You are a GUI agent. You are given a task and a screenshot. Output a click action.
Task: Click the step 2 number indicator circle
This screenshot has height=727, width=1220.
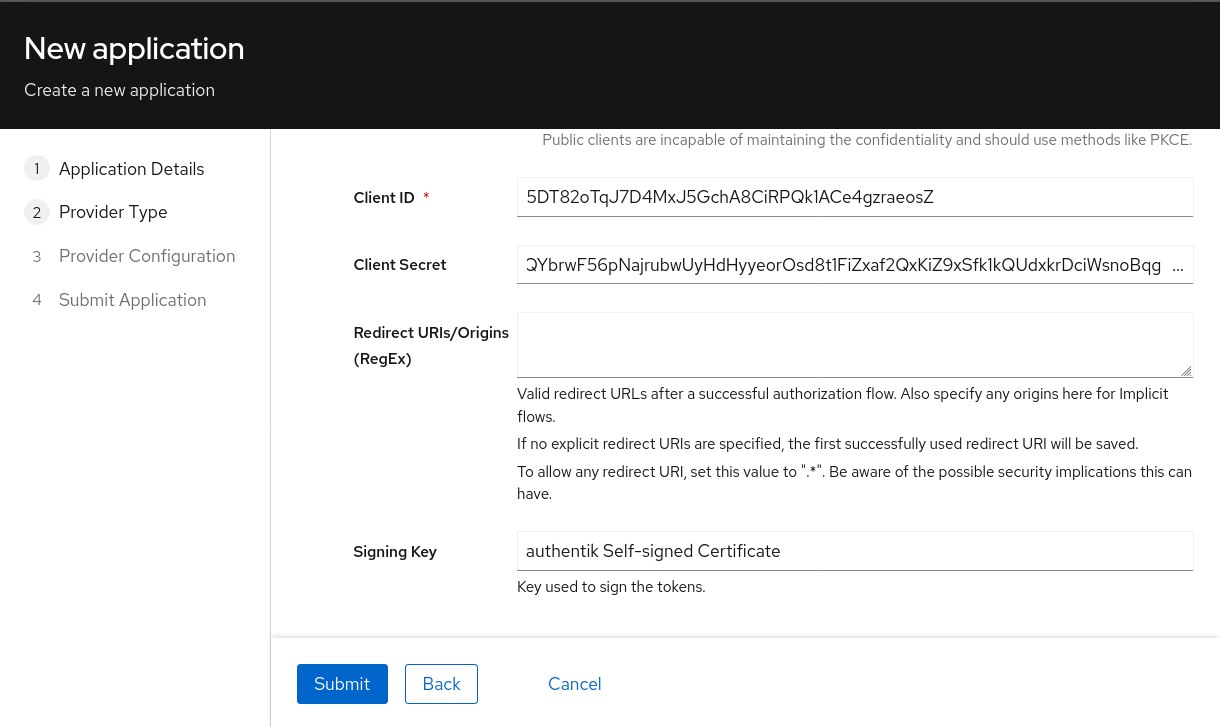(x=37, y=212)
